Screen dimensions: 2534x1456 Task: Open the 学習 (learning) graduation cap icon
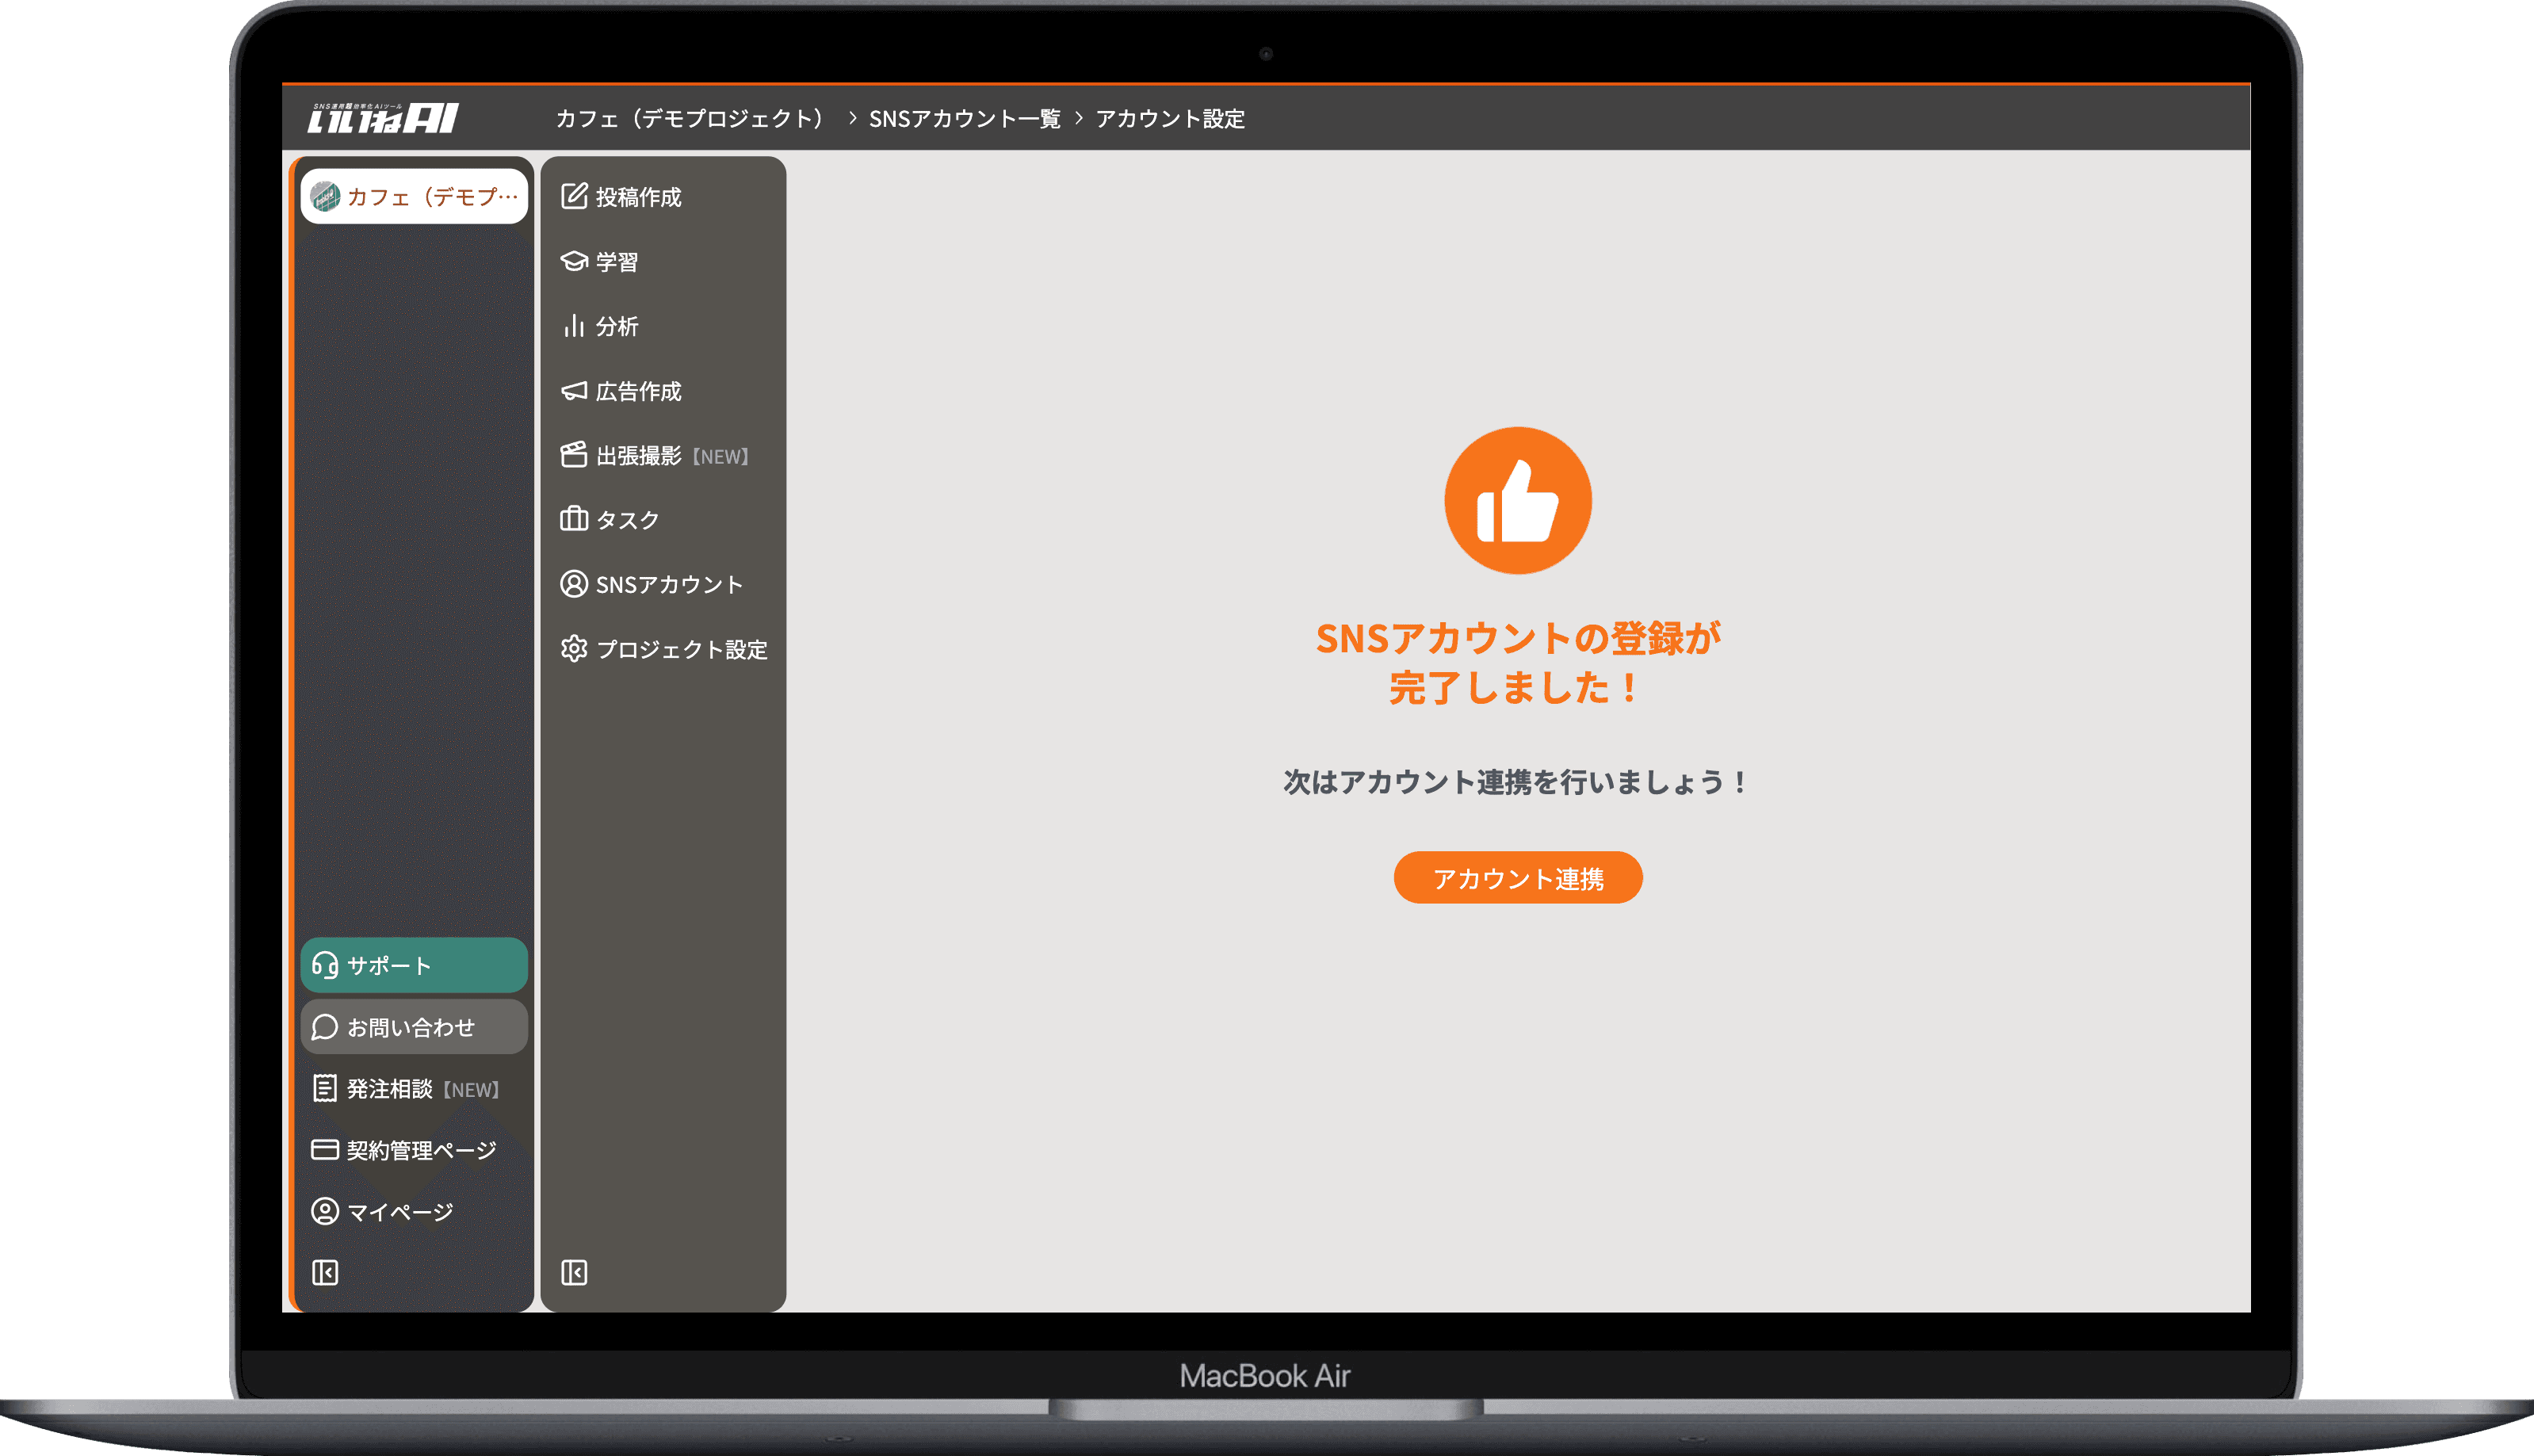point(574,261)
